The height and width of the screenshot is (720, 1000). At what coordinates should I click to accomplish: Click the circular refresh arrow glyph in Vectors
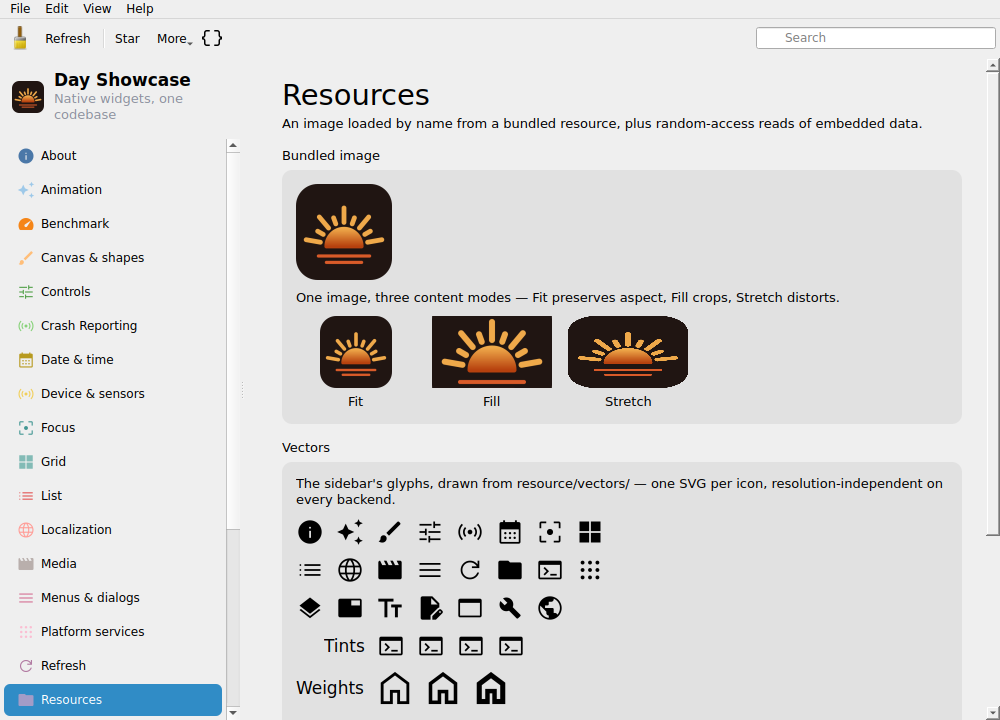(x=470, y=570)
